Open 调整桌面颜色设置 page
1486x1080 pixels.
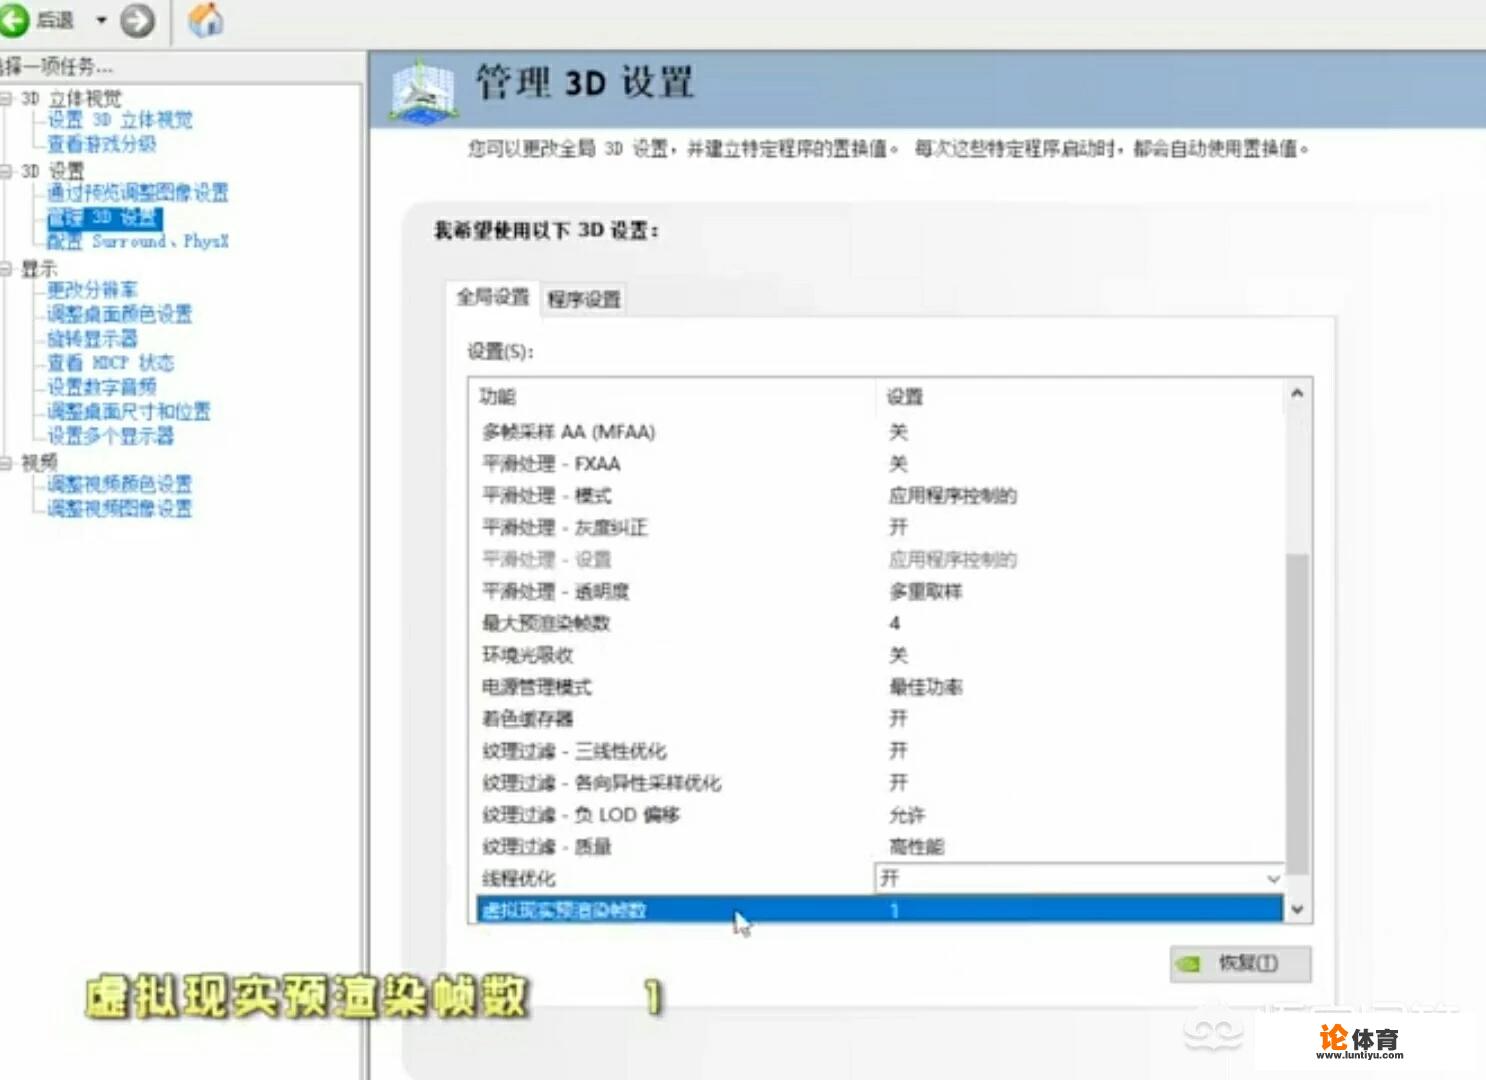click(x=120, y=314)
